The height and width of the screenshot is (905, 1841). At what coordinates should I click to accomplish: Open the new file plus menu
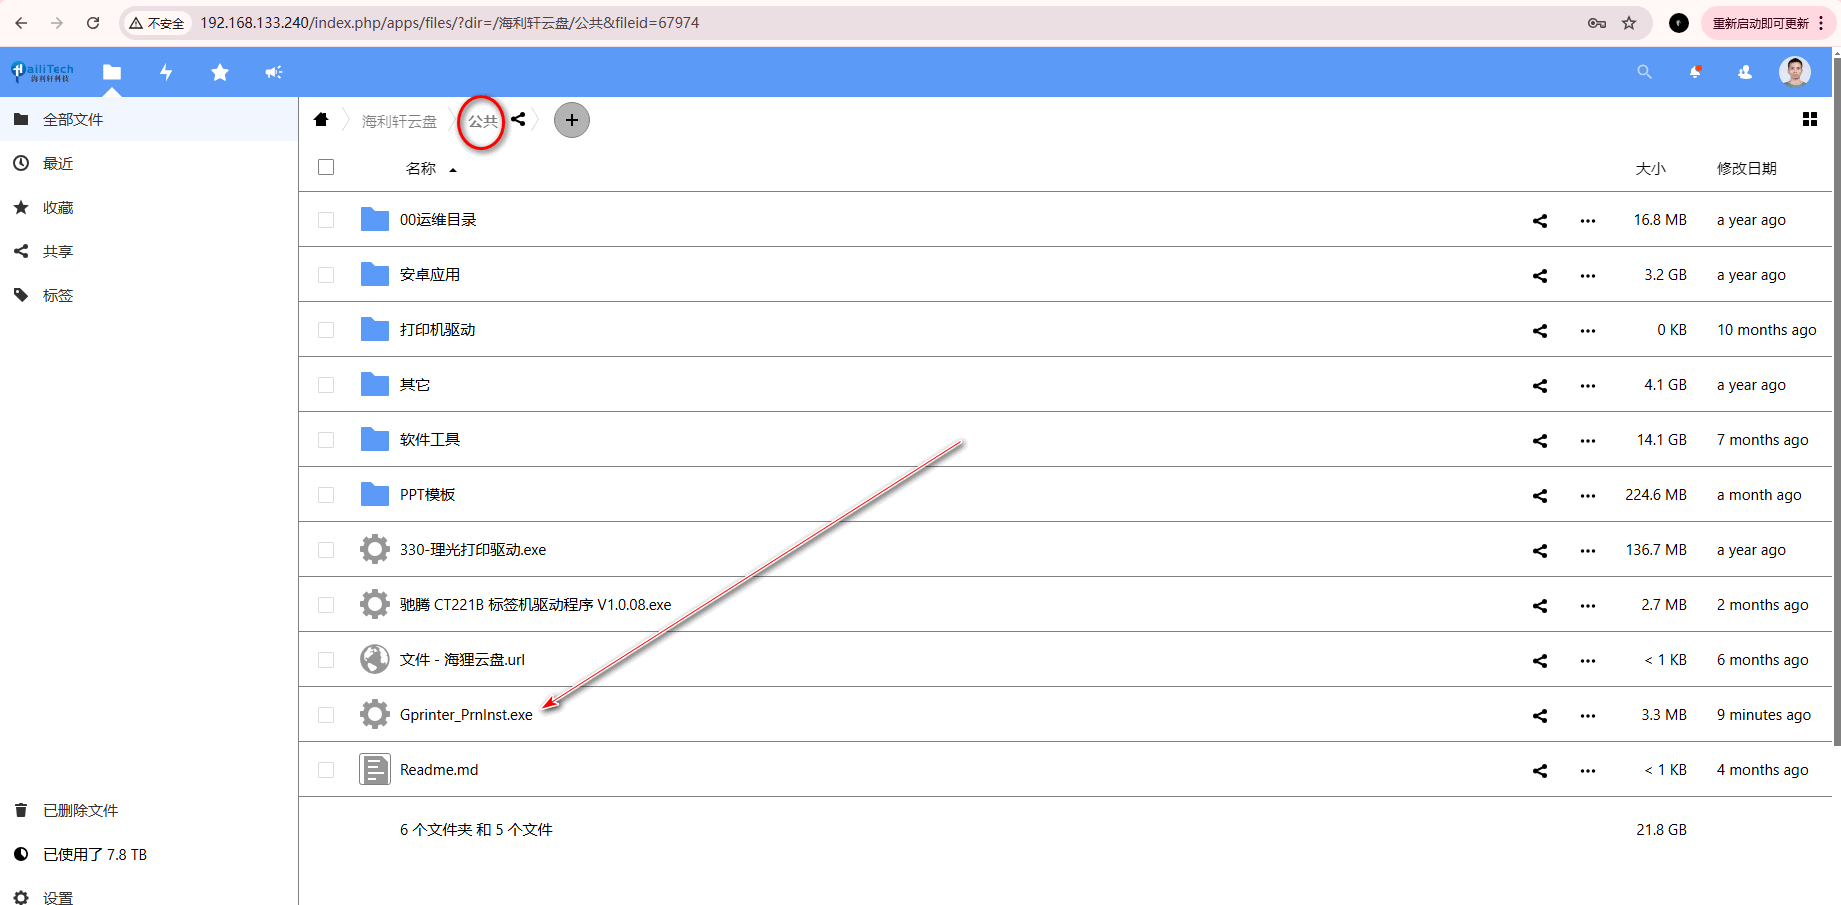click(572, 120)
